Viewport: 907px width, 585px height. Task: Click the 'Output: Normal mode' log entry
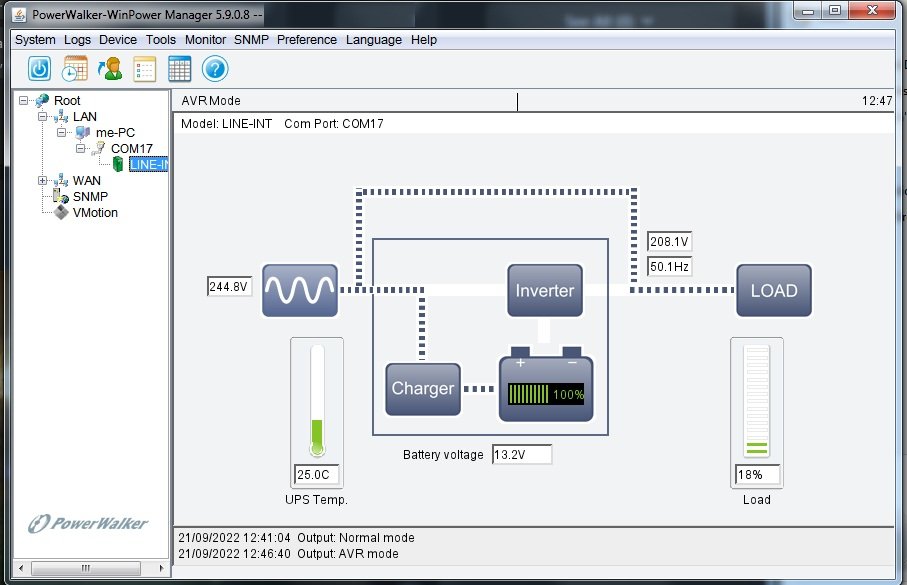click(x=296, y=538)
